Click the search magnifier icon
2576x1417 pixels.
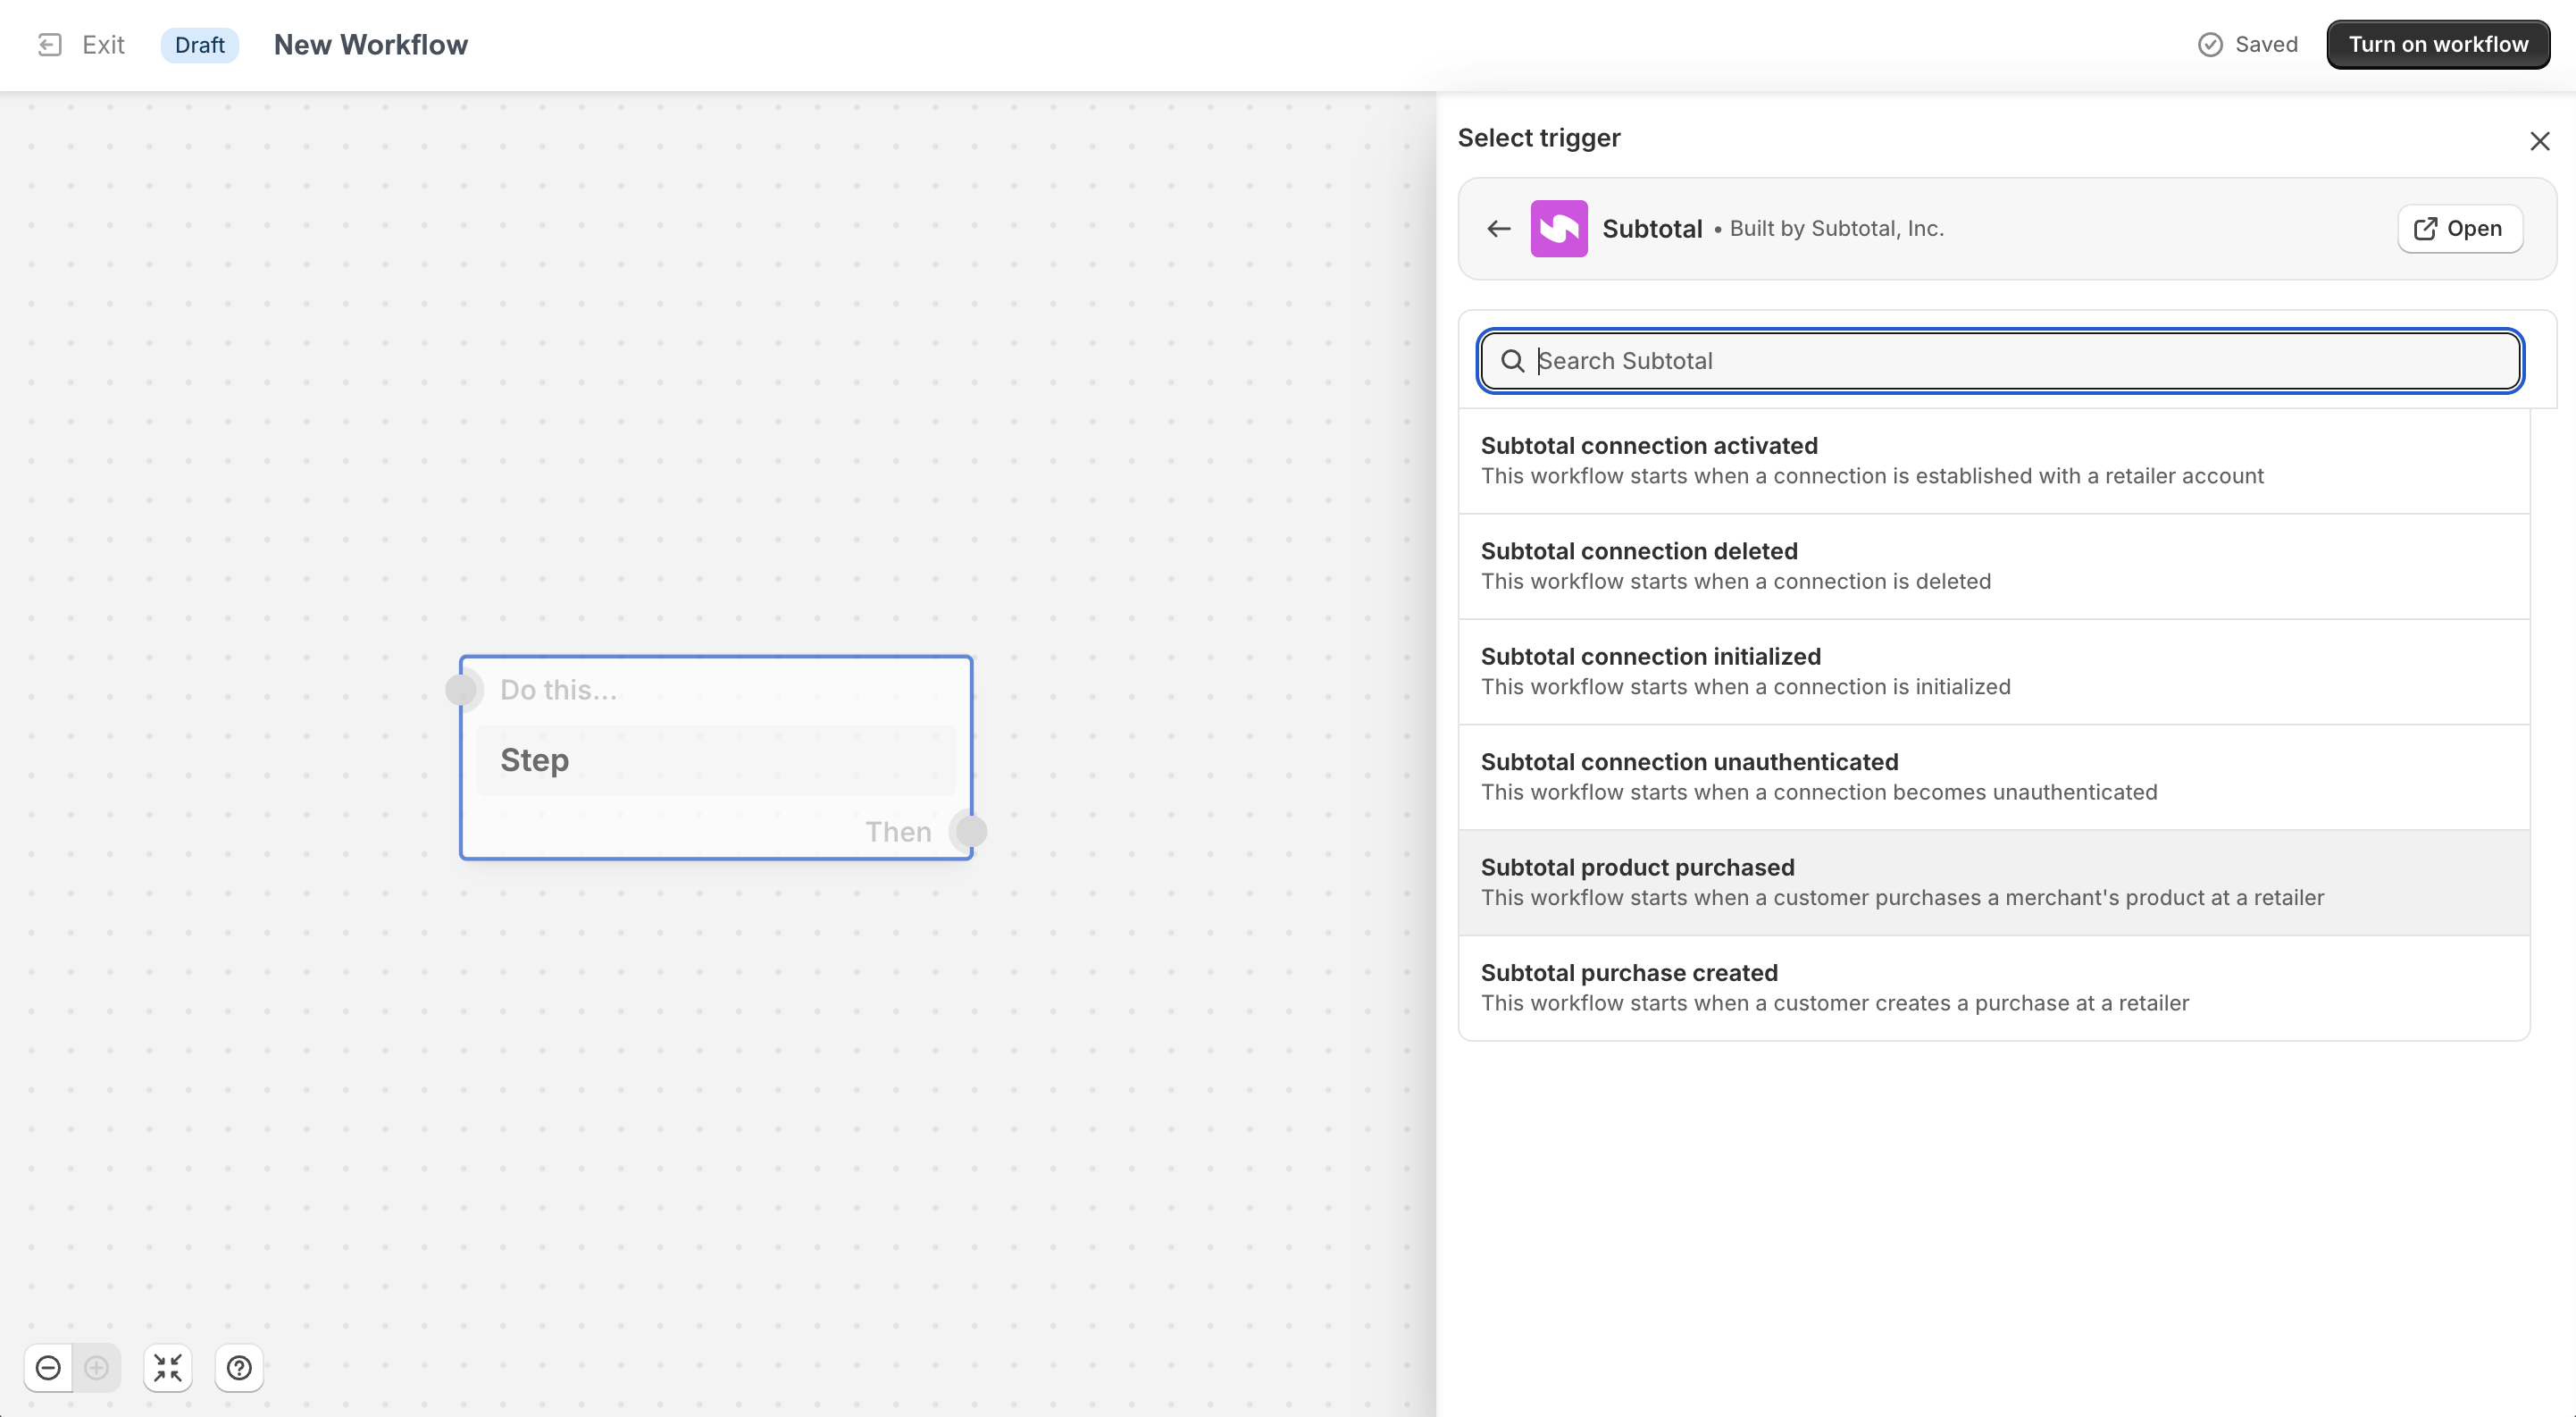(x=1512, y=361)
